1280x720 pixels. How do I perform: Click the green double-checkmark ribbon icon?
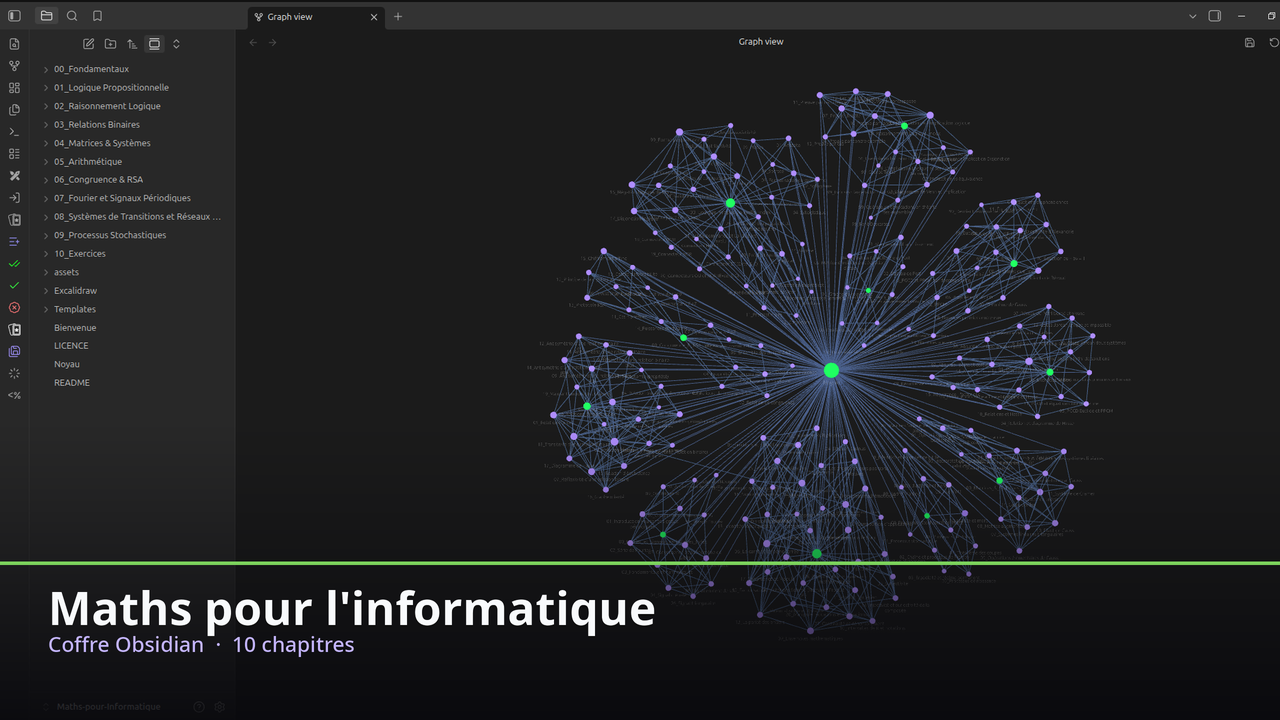[14, 264]
